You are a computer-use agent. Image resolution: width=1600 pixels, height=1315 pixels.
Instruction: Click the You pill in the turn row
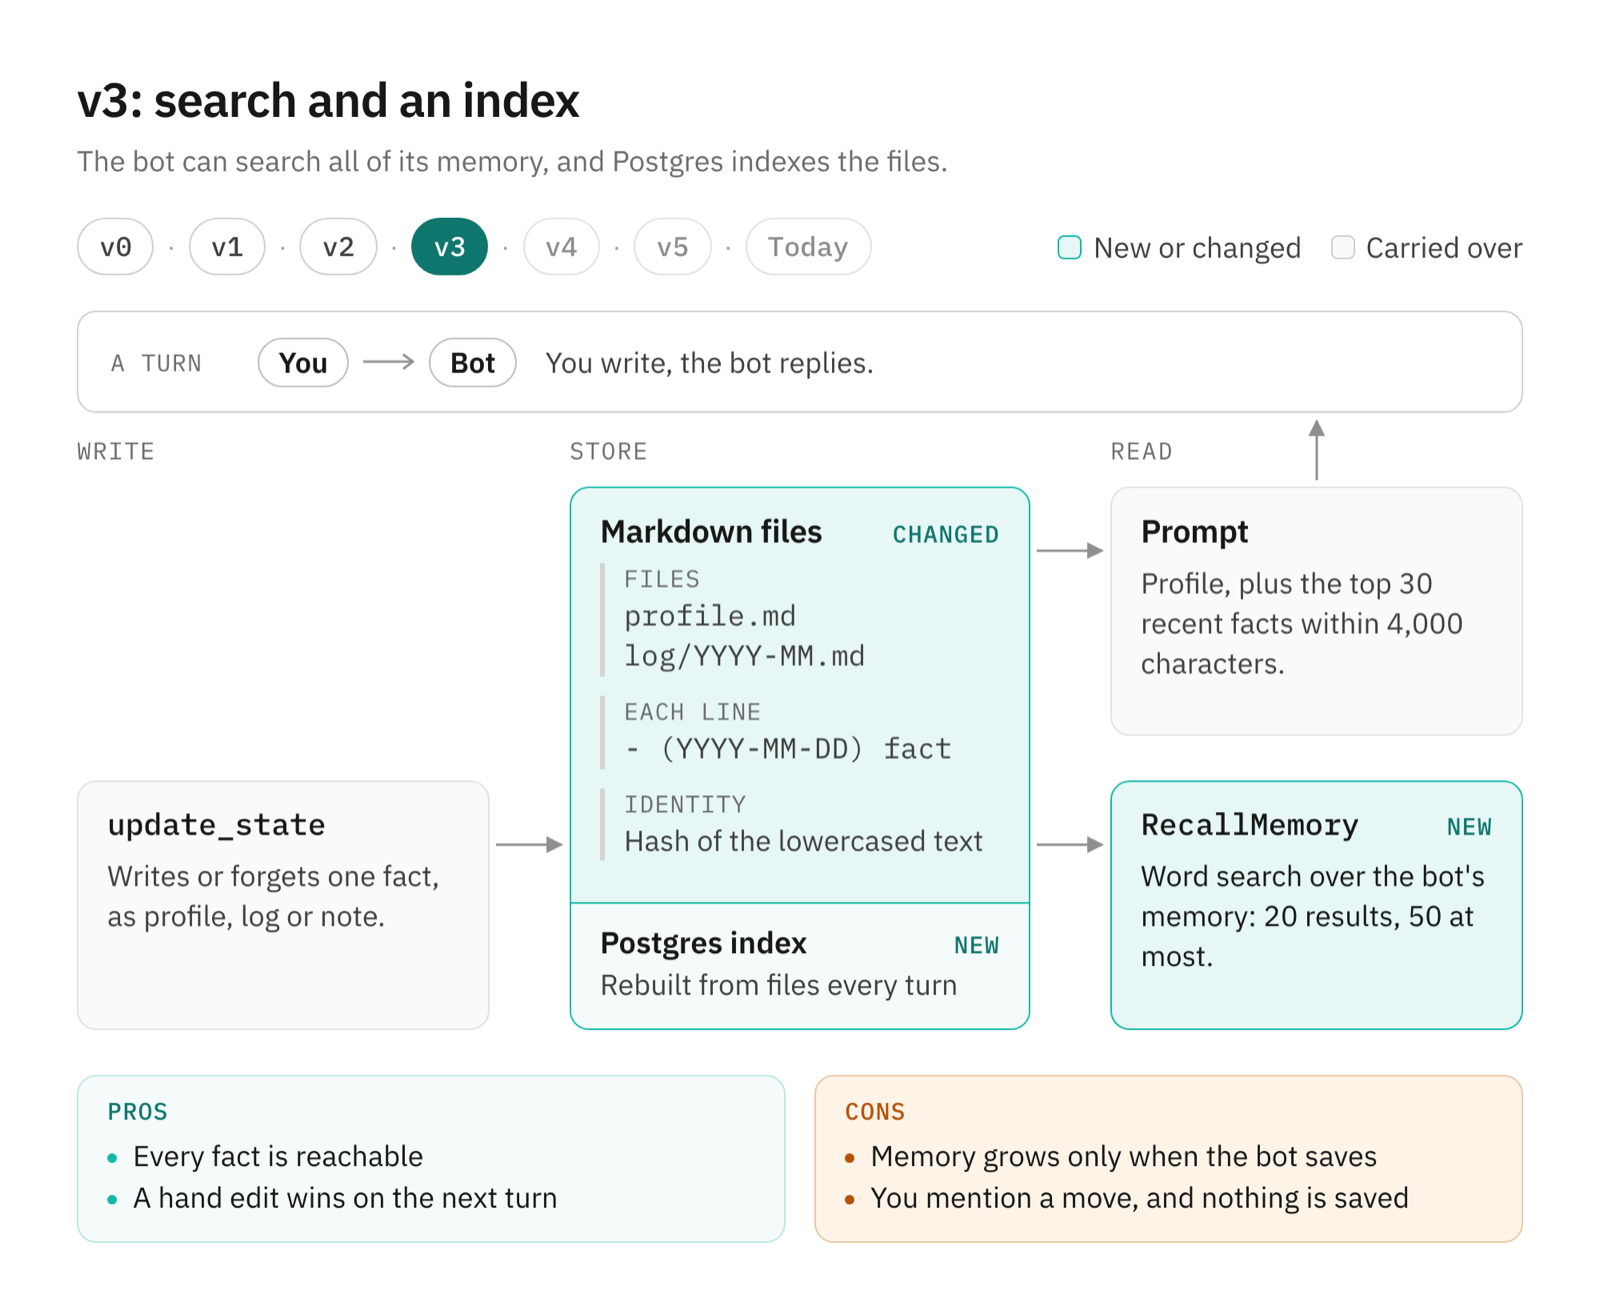[x=303, y=363]
